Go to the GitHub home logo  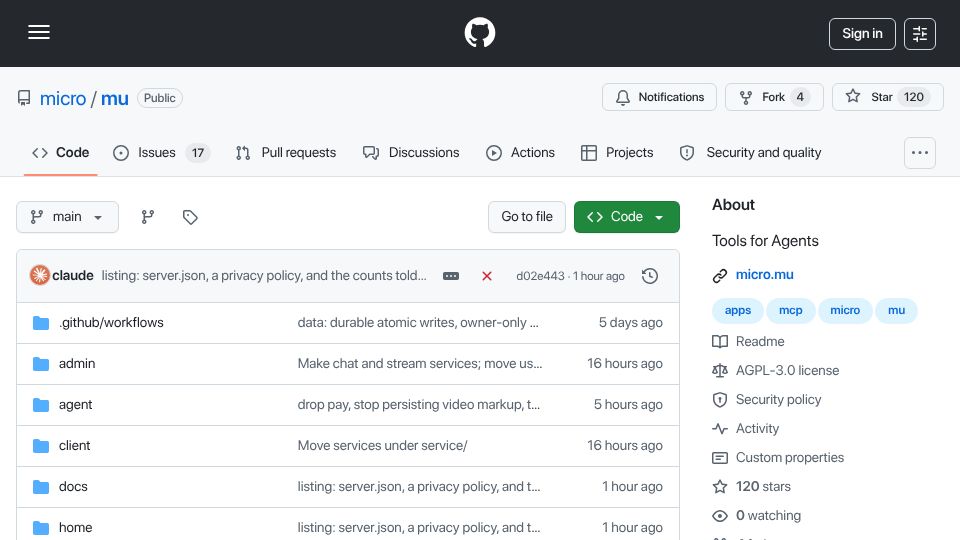[479, 32]
